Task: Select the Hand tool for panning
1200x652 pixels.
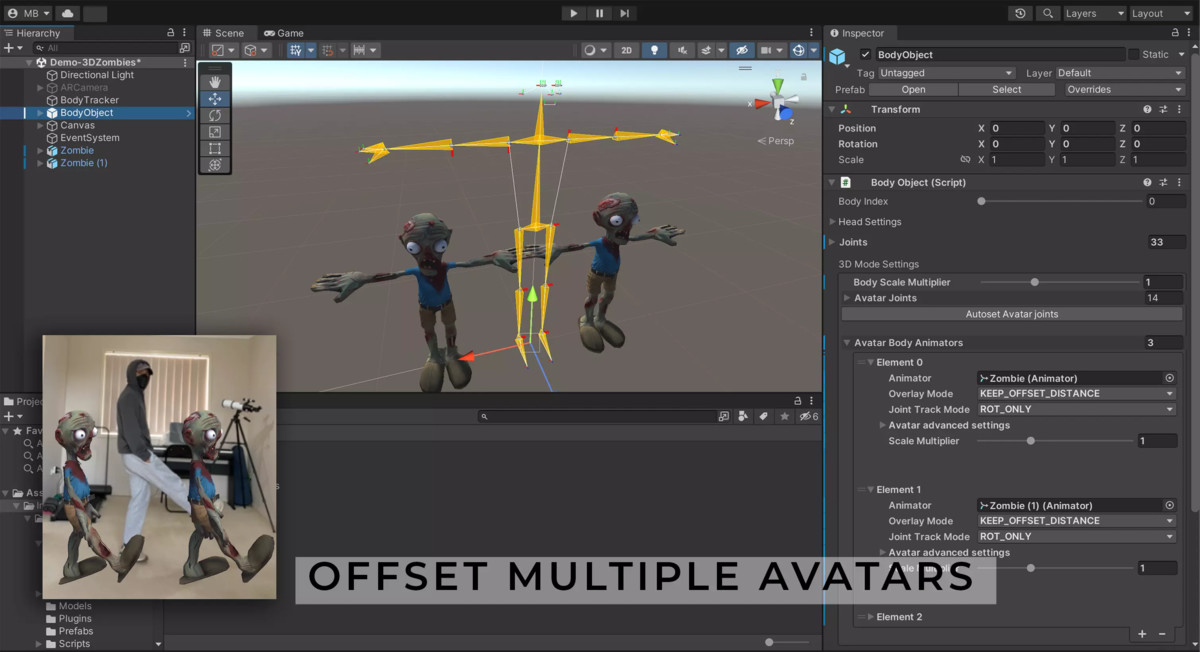Action: coord(215,81)
